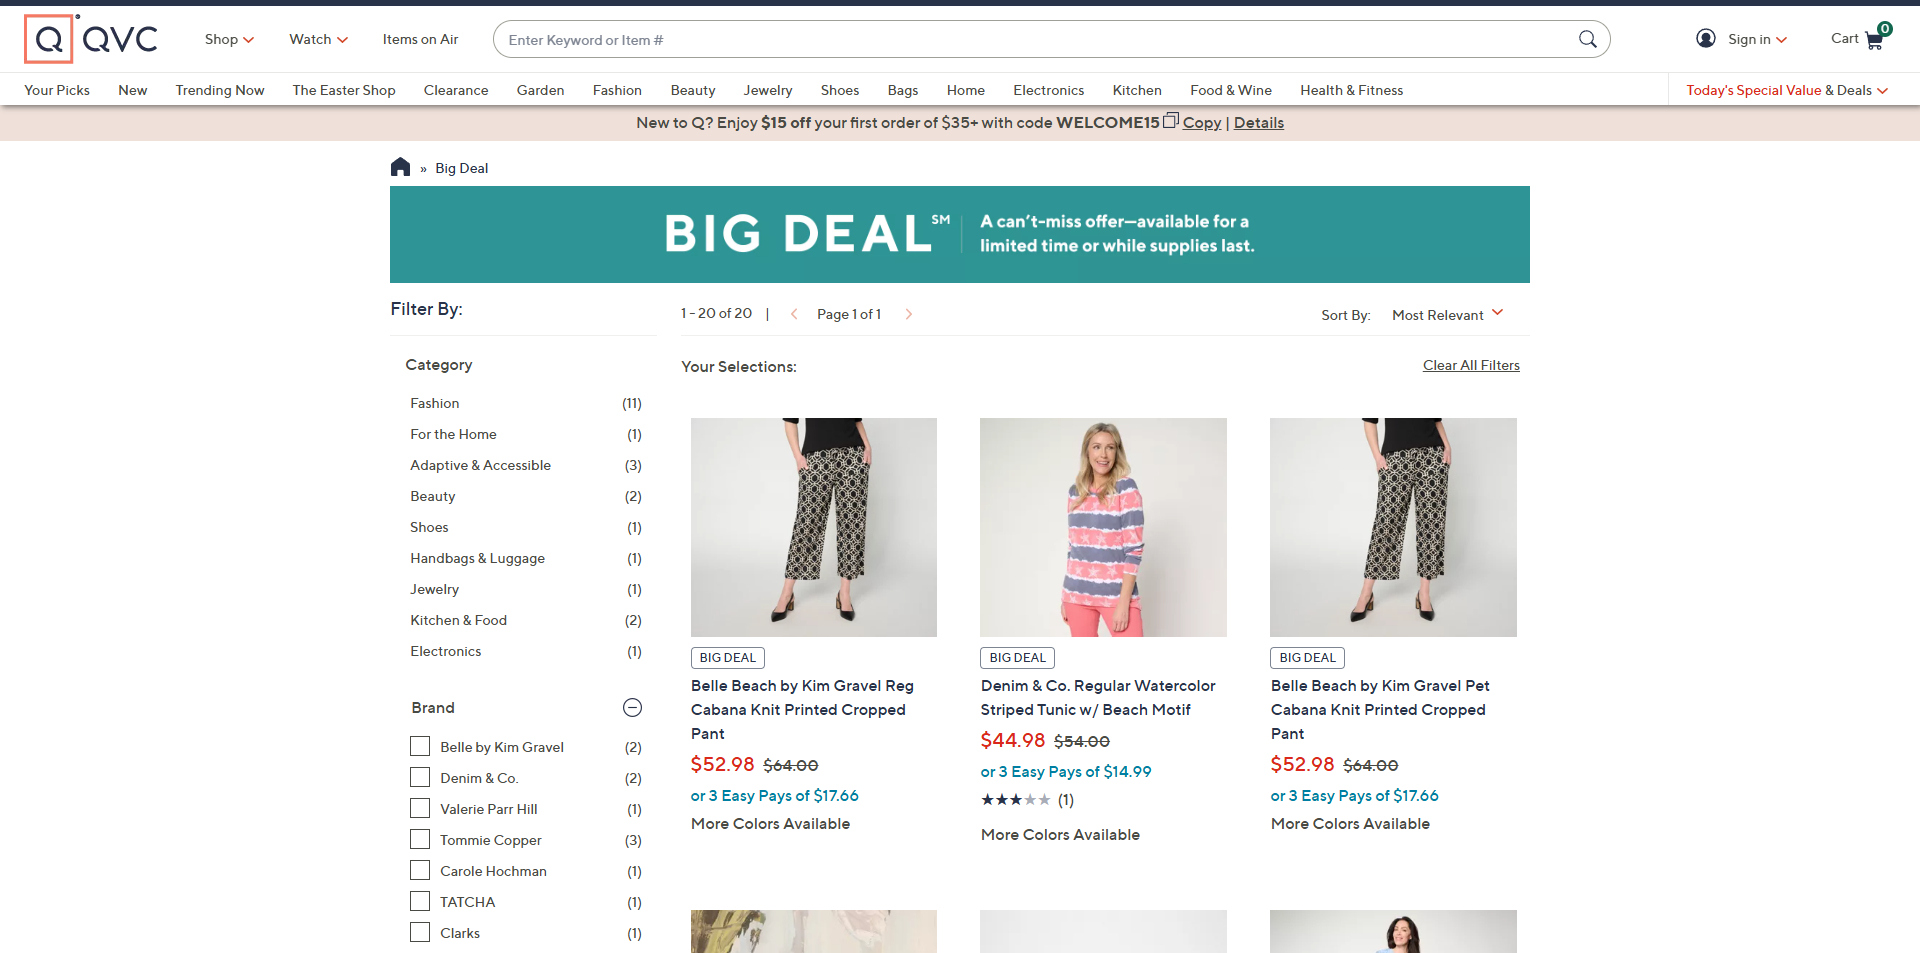Click Clear All Filters
This screenshot has width=1920, height=953.
click(x=1470, y=365)
